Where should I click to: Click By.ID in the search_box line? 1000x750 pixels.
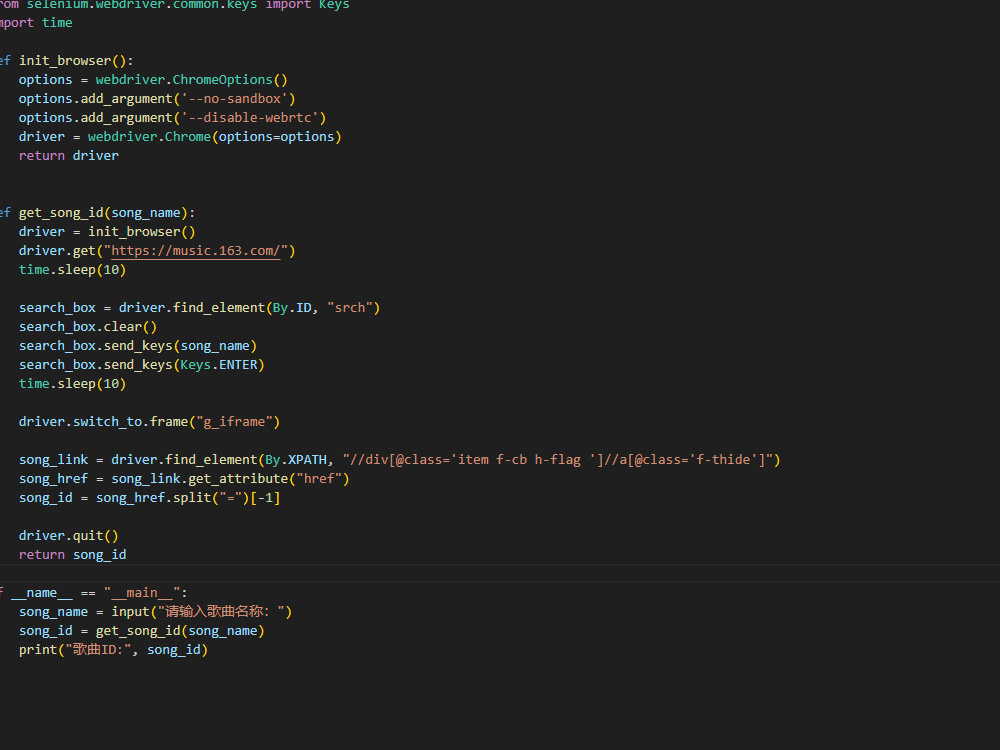click(x=291, y=307)
